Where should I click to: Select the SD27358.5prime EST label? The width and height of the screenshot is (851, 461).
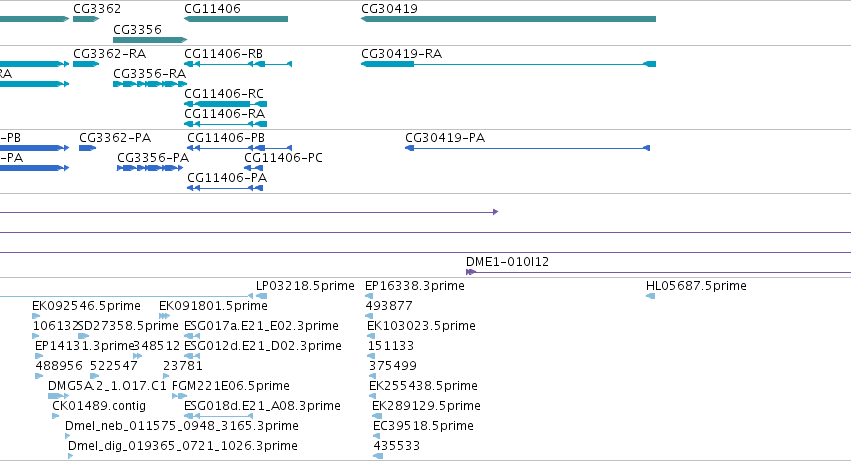click(x=129, y=326)
